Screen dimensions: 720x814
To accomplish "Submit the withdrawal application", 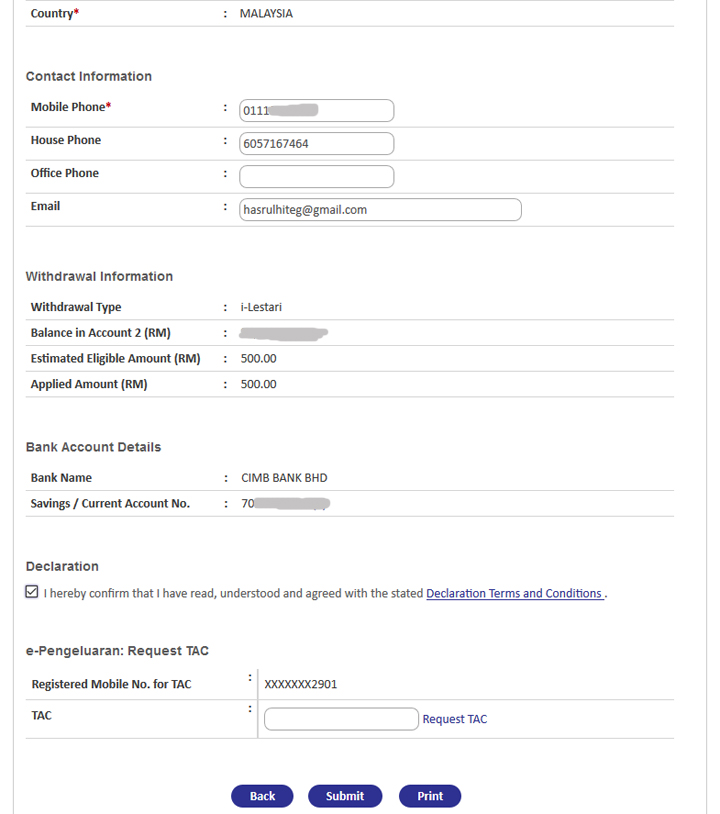I will click(x=345, y=796).
